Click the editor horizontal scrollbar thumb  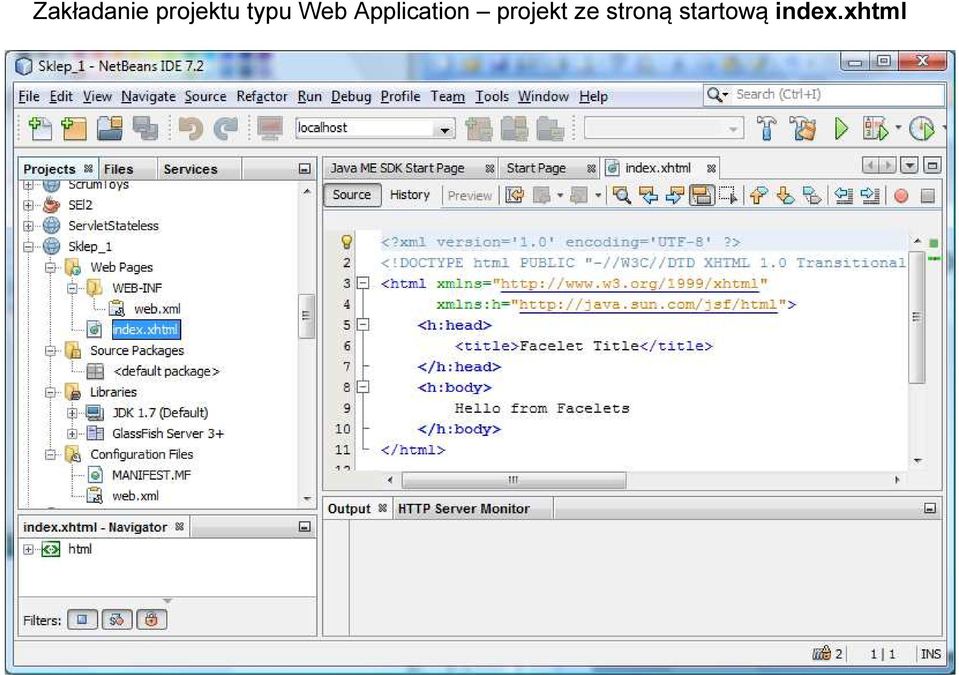514,480
